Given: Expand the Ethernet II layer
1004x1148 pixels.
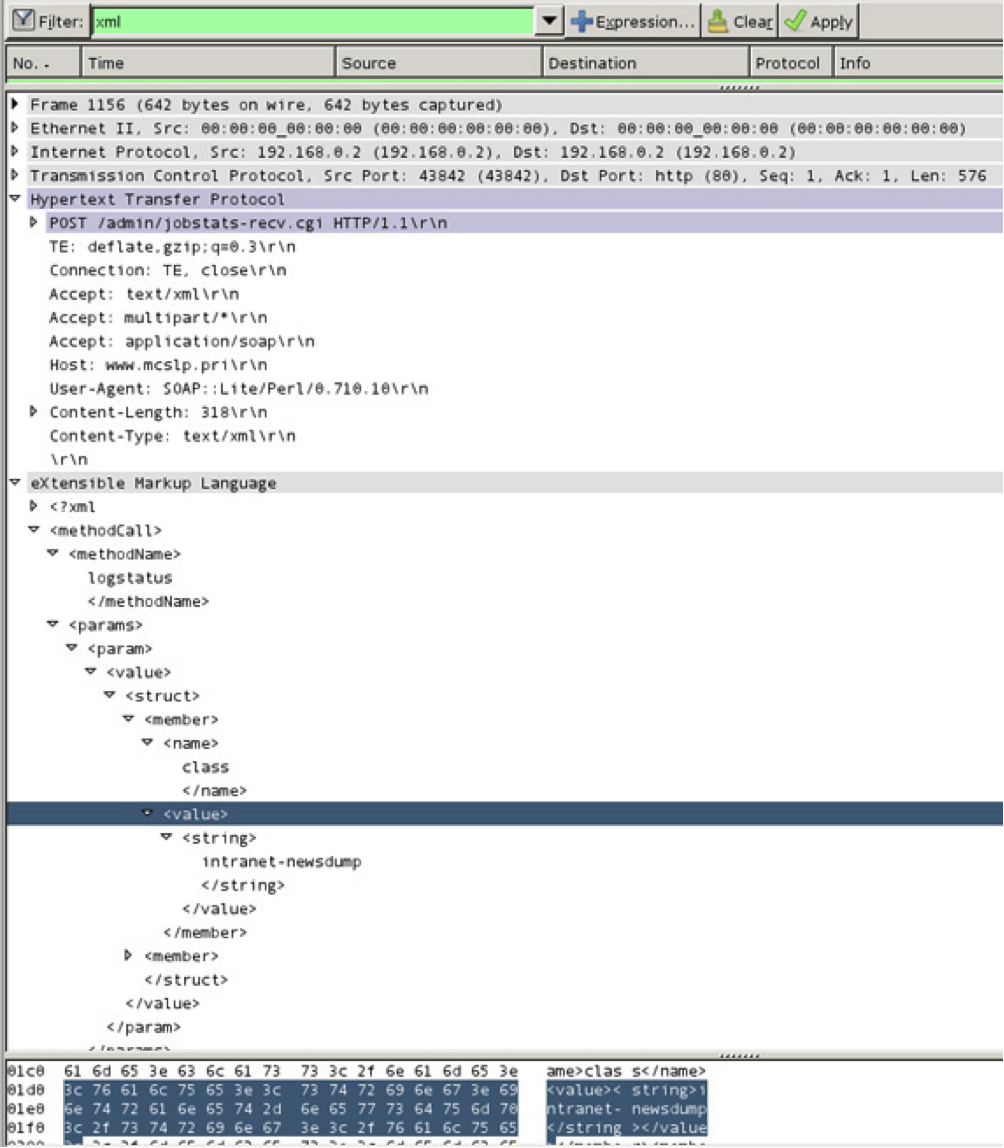Looking at the screenshot, I should pos(14,128).
